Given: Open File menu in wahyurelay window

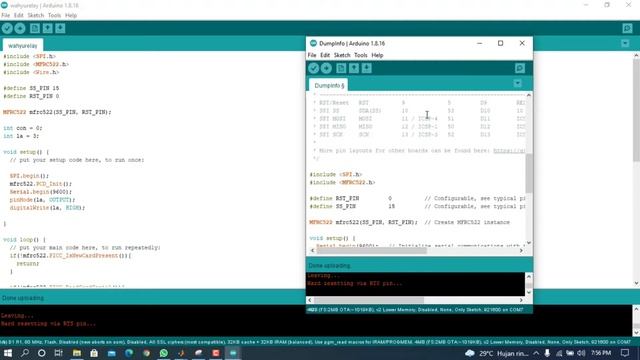Looking at the screenshot, I should [x=5, y=15].
